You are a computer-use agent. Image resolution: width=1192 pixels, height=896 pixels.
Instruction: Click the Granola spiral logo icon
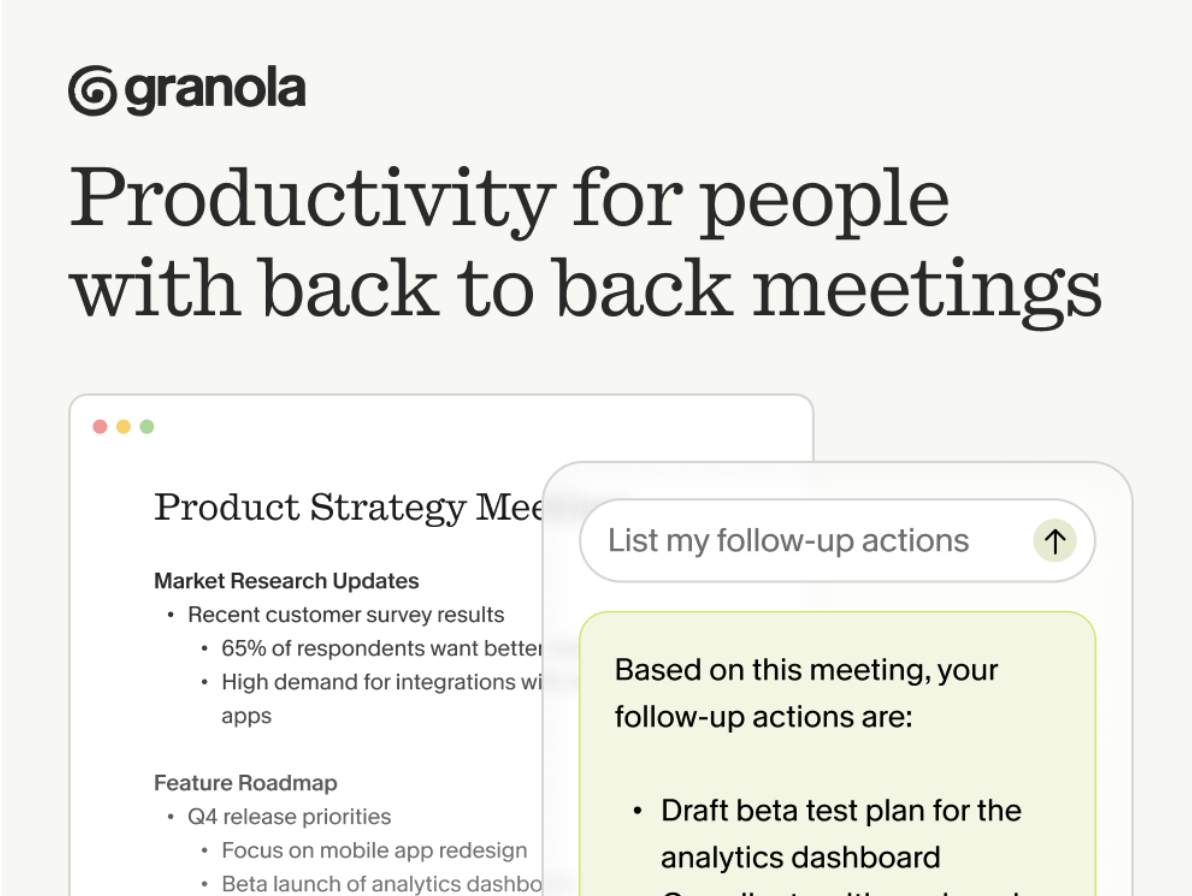point(93,90)
